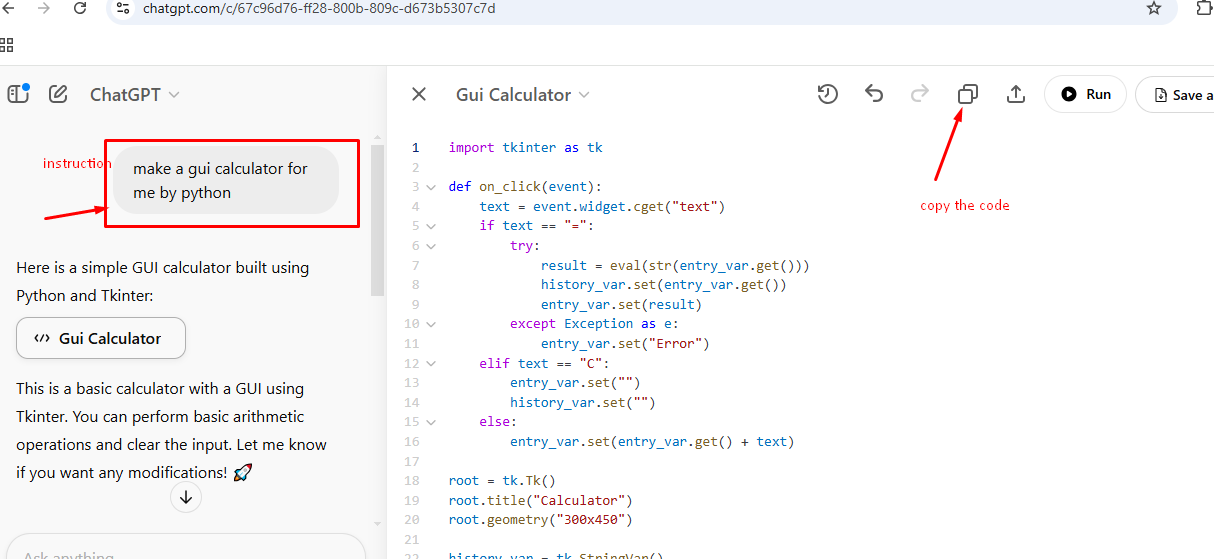Bookmark this page with star icon
The image size is (1214, 559).
(1153, 9)
